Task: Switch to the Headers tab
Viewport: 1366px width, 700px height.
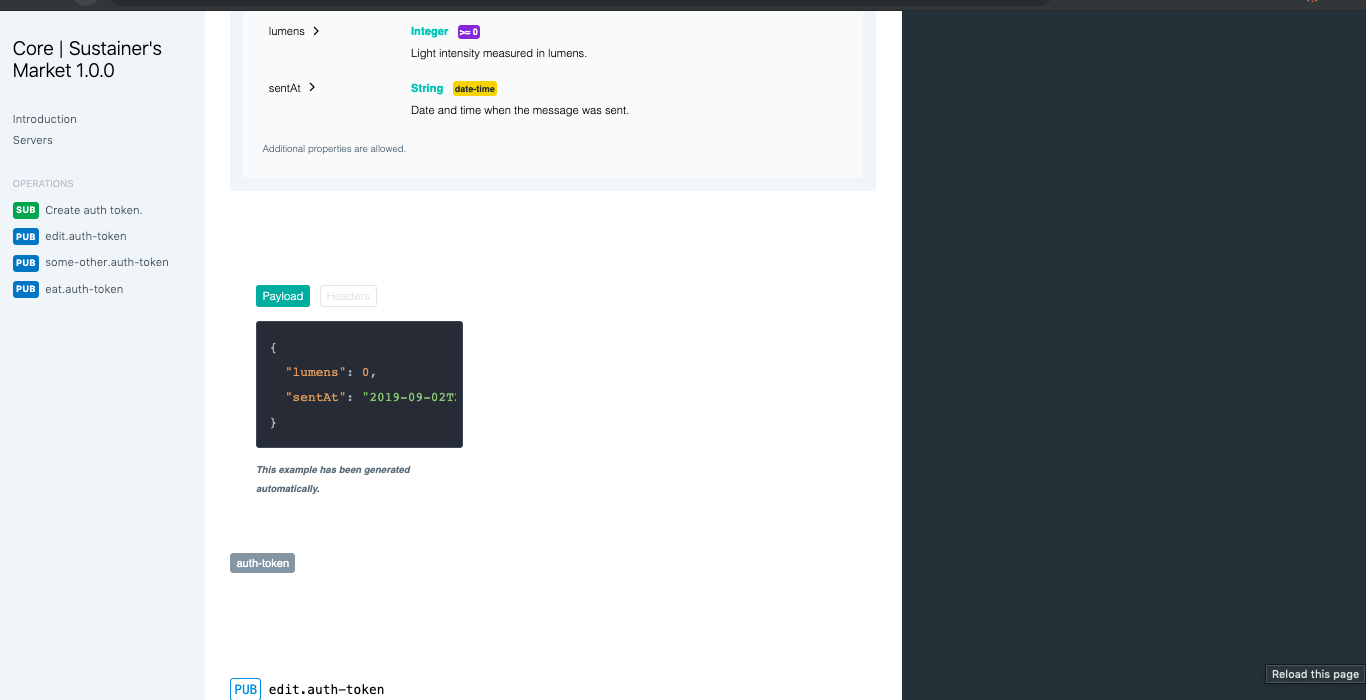Action: (348, 296)
